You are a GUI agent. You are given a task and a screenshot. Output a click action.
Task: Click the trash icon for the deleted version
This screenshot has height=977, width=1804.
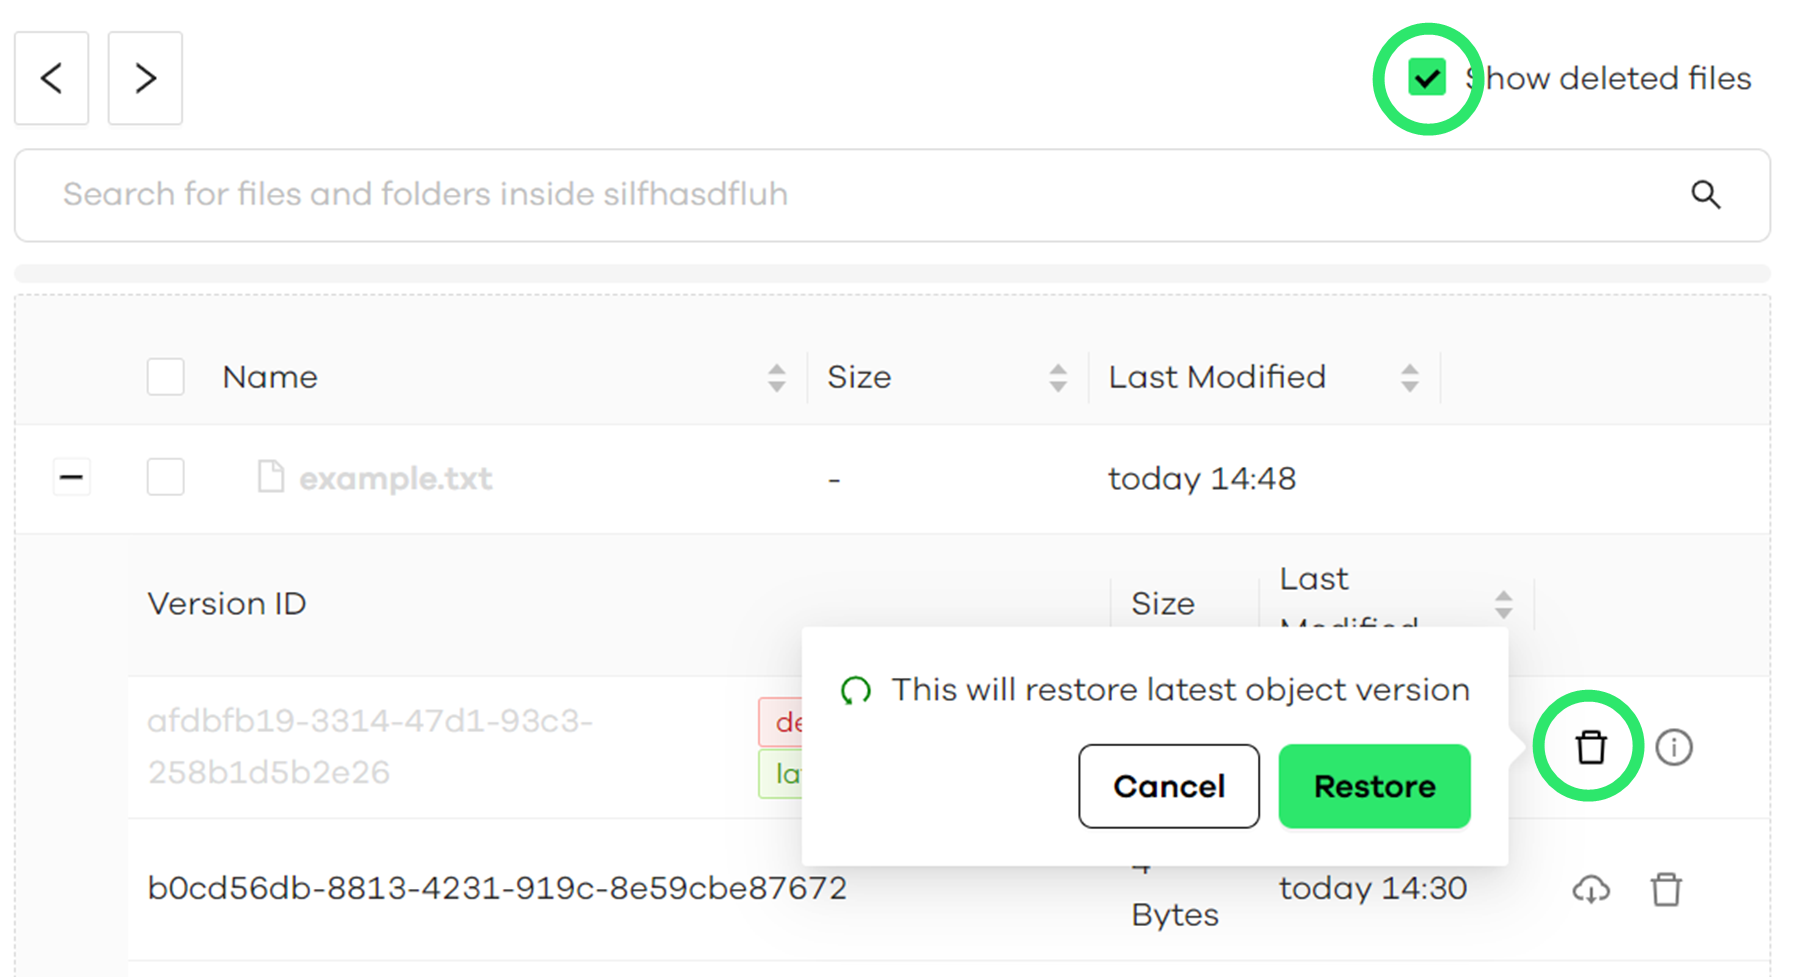click(x=1590, y=747)
